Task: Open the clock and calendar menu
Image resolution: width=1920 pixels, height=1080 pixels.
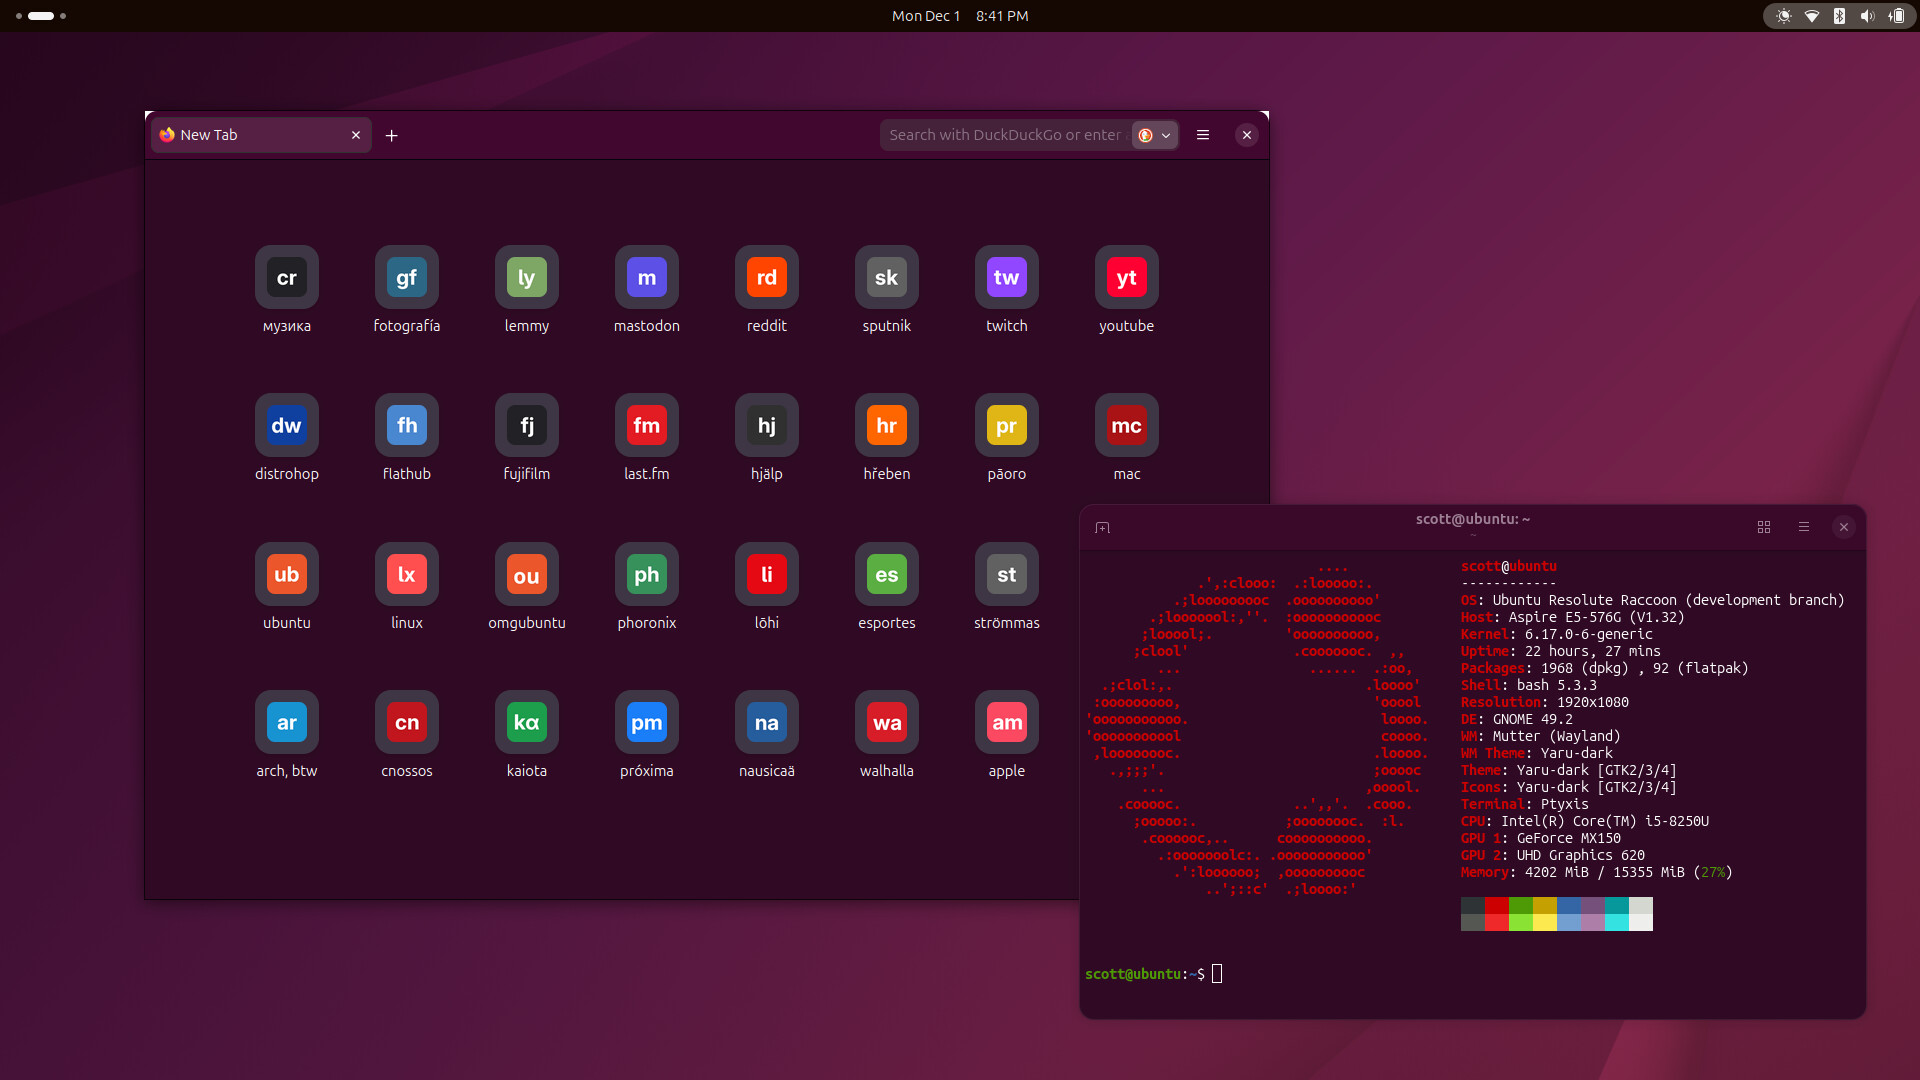Action: pos(959,16)
